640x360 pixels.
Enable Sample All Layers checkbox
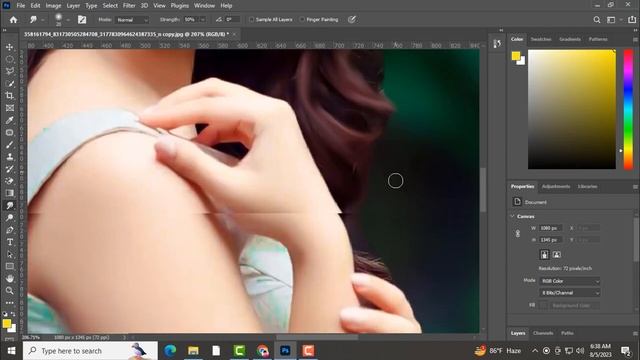tap(251, 20)
